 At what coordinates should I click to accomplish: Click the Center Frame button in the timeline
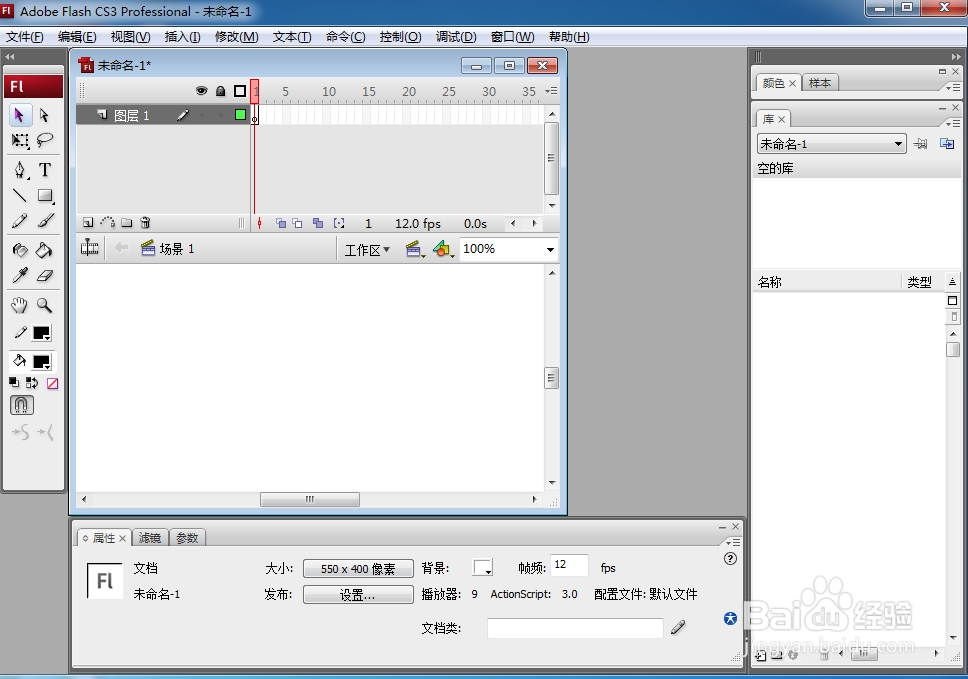point(259,223)
